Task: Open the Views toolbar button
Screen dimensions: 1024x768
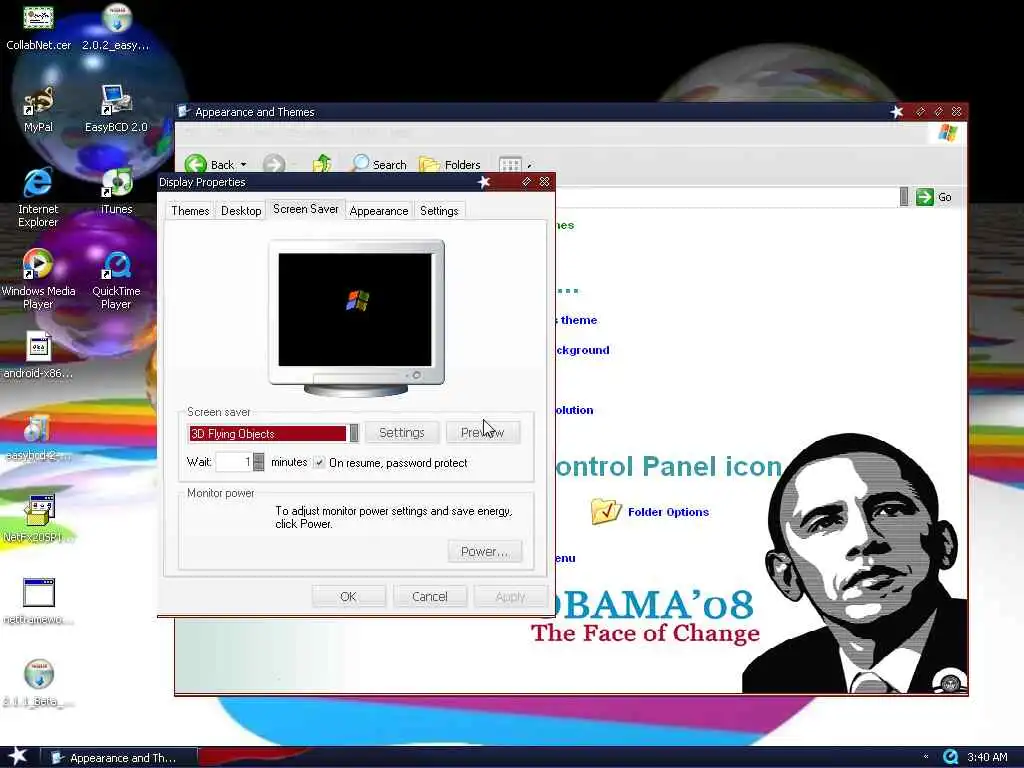Action: pyautogui.click(x=511, y=165)
